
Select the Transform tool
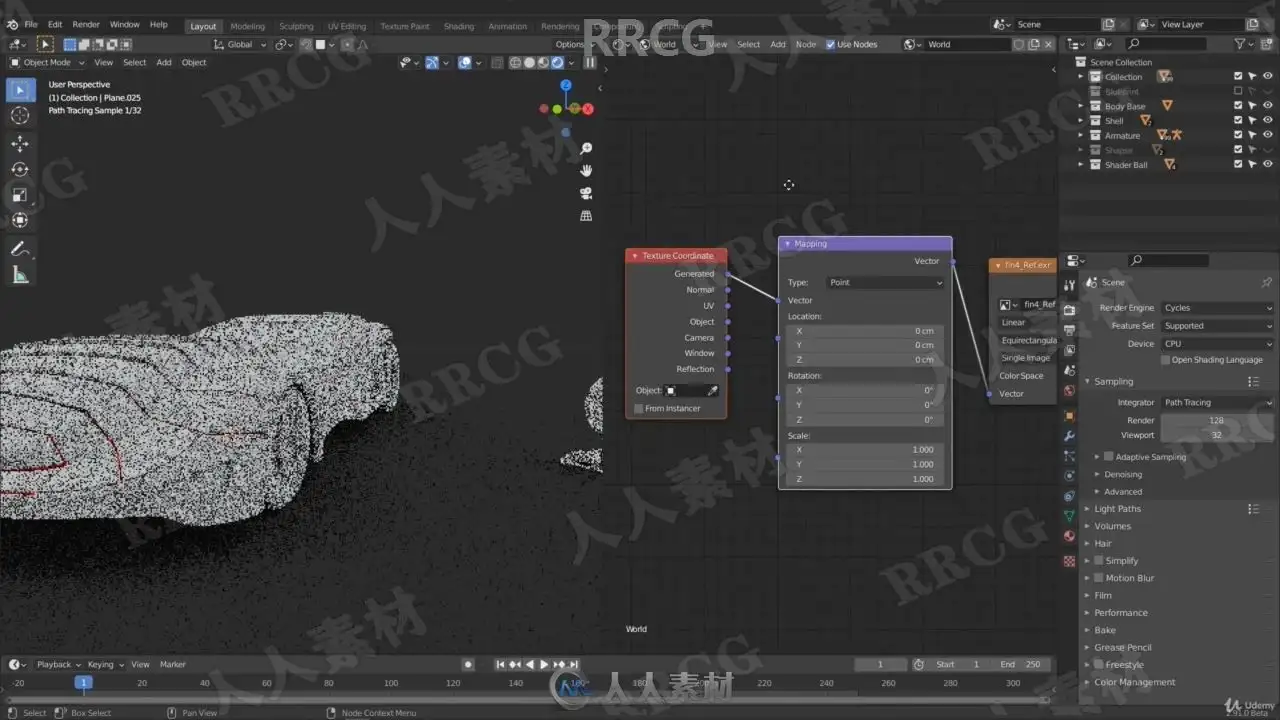click(x=20, y=220)
